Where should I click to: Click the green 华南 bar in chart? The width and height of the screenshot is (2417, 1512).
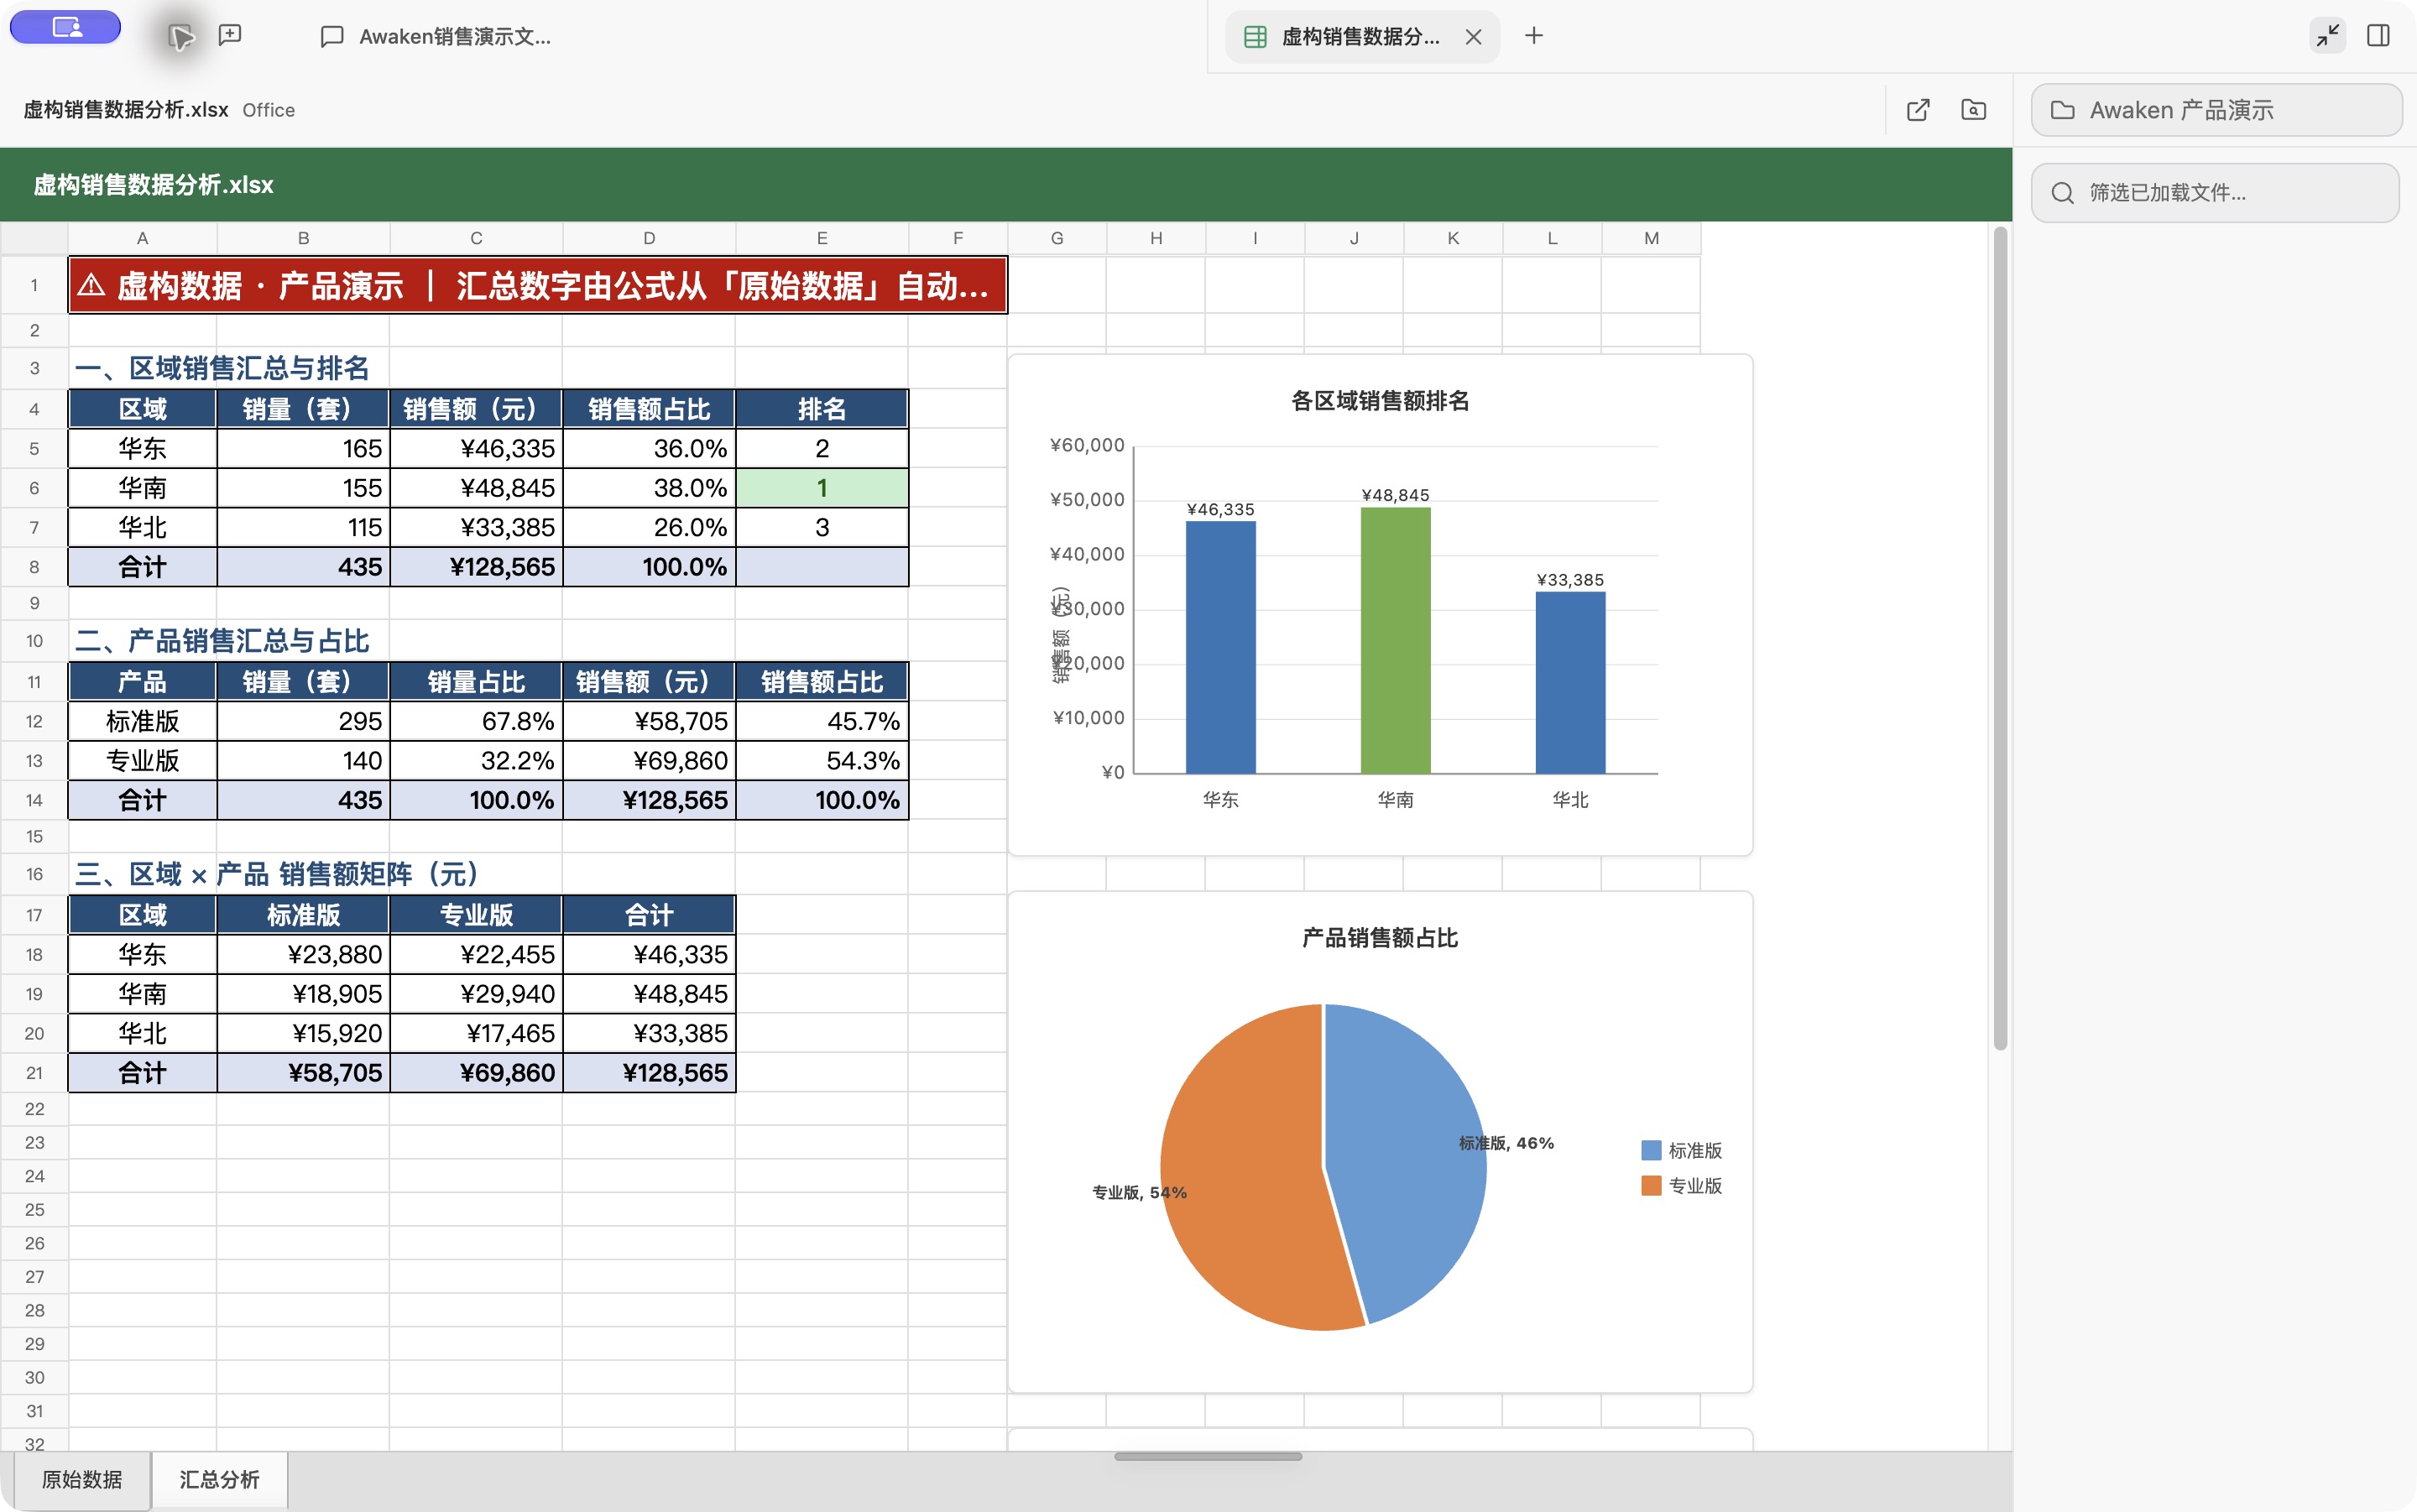pos(1395,640)
